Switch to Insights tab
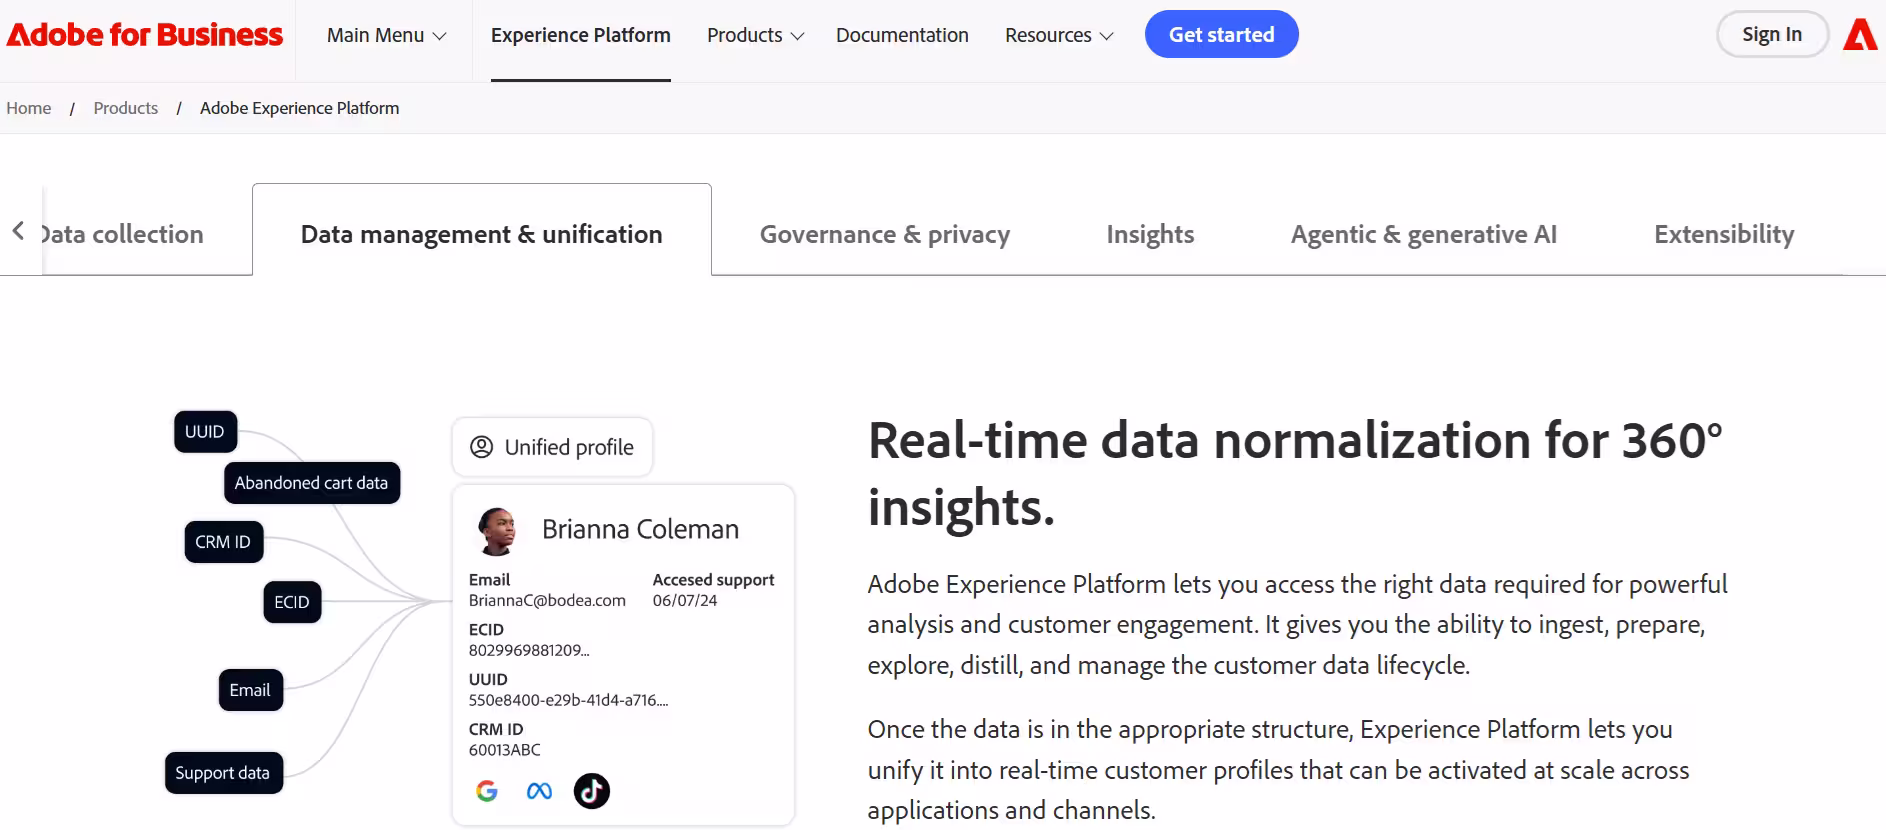 pos(1150,234)
